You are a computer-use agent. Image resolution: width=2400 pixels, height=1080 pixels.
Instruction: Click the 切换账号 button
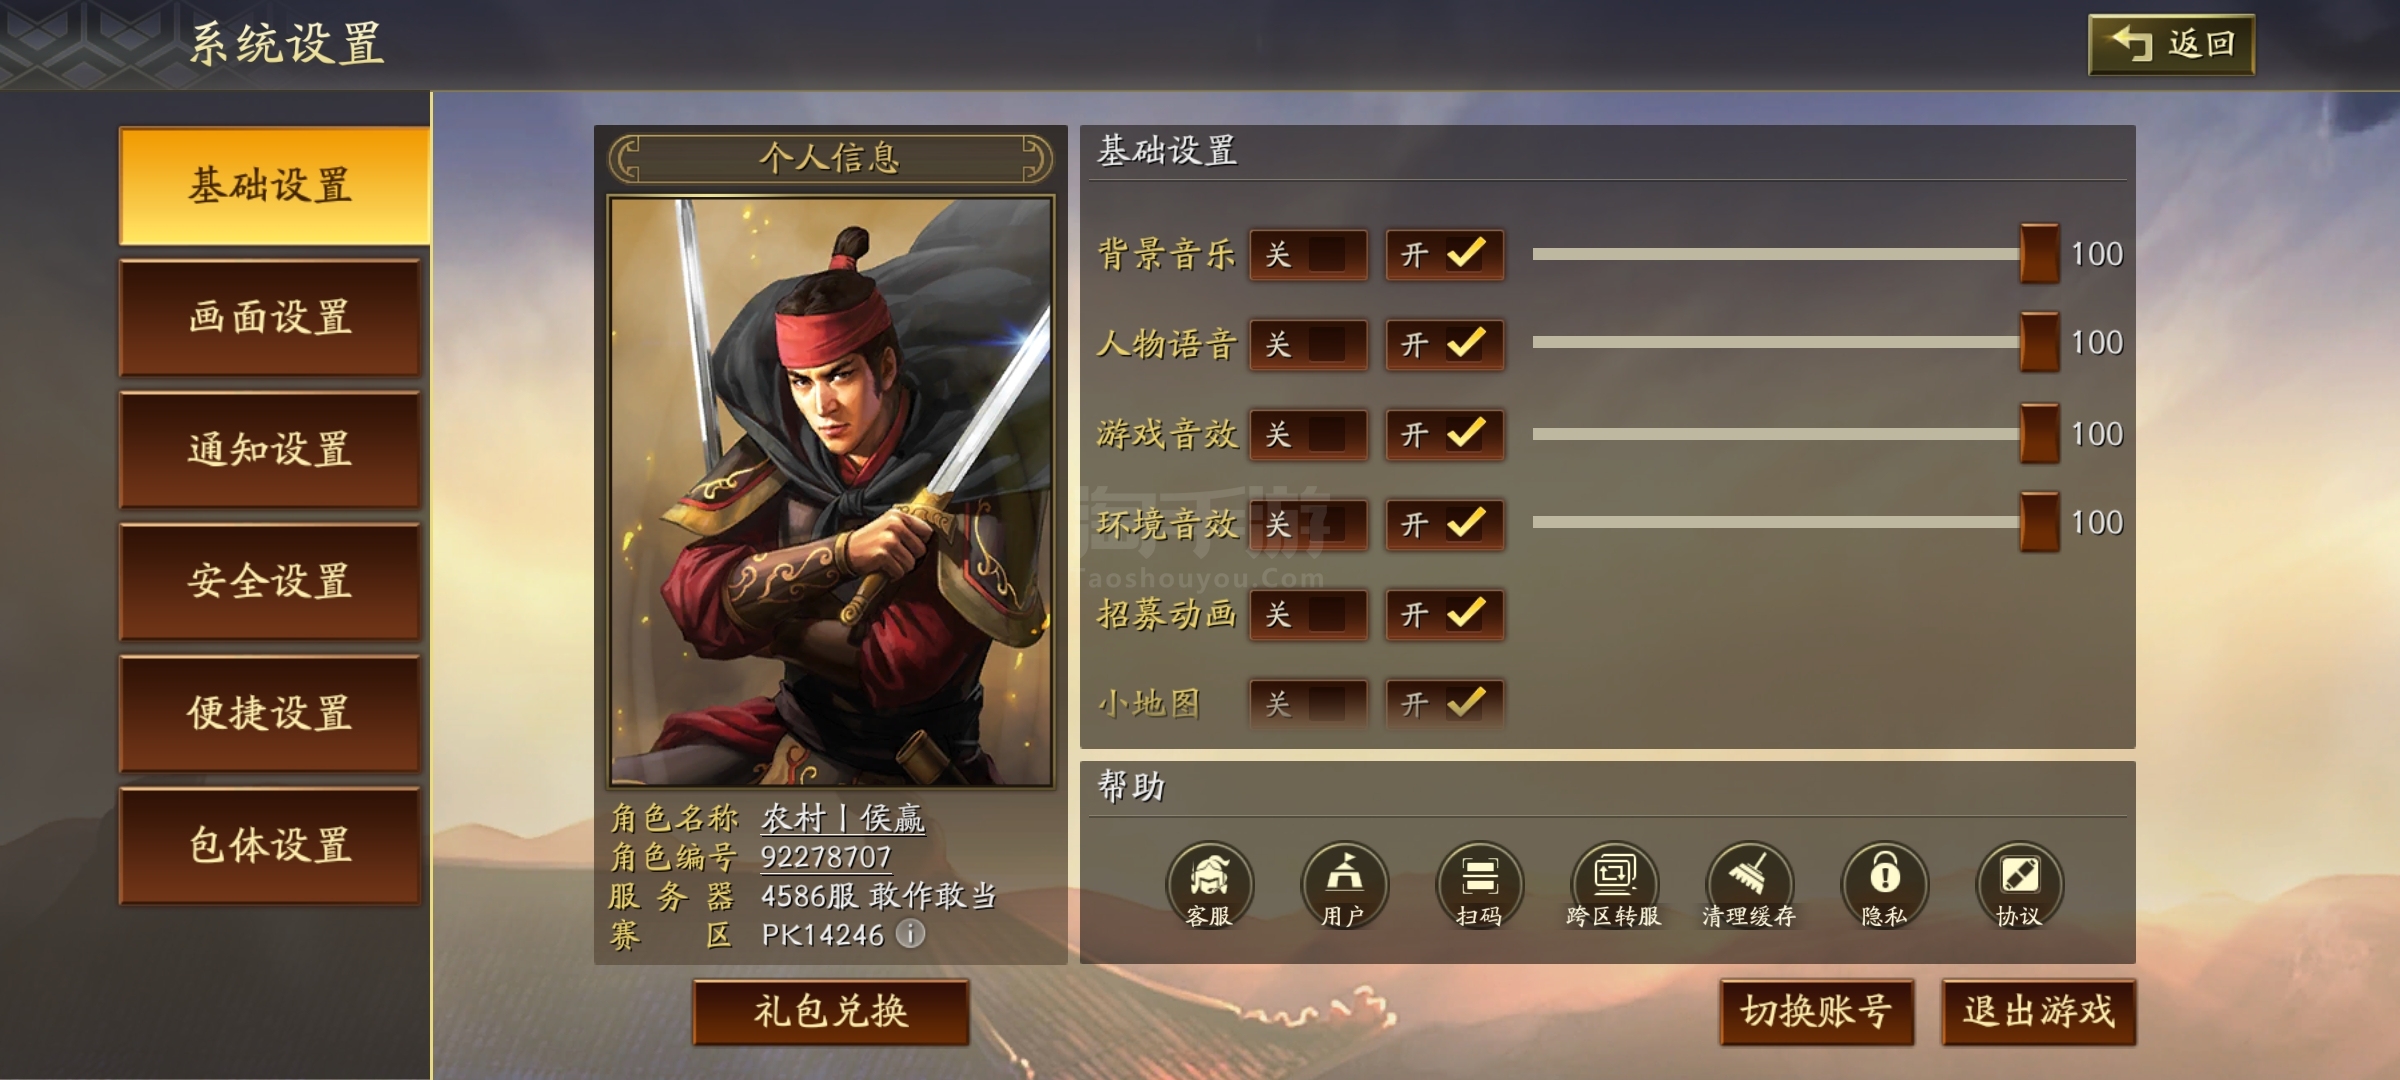click(x=1816, y=1012)
